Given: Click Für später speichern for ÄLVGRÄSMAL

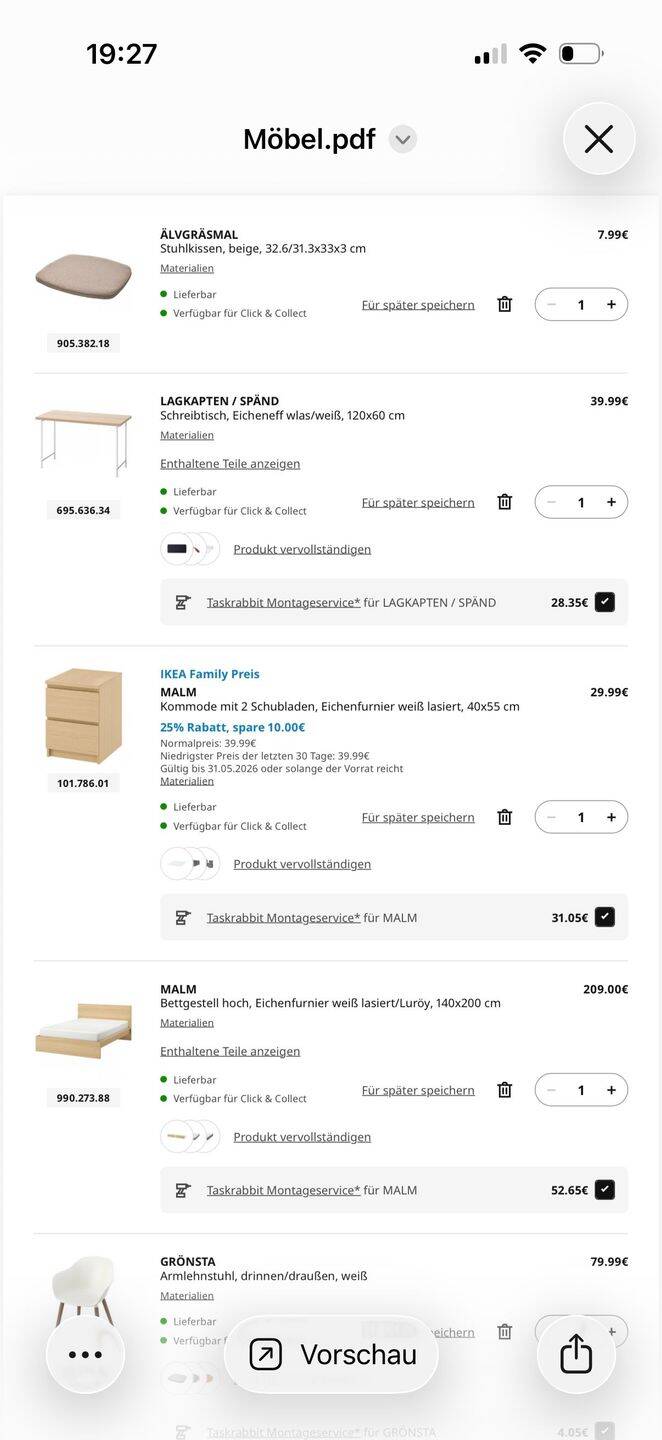Looking at the screenshot, I should [418, 305].
